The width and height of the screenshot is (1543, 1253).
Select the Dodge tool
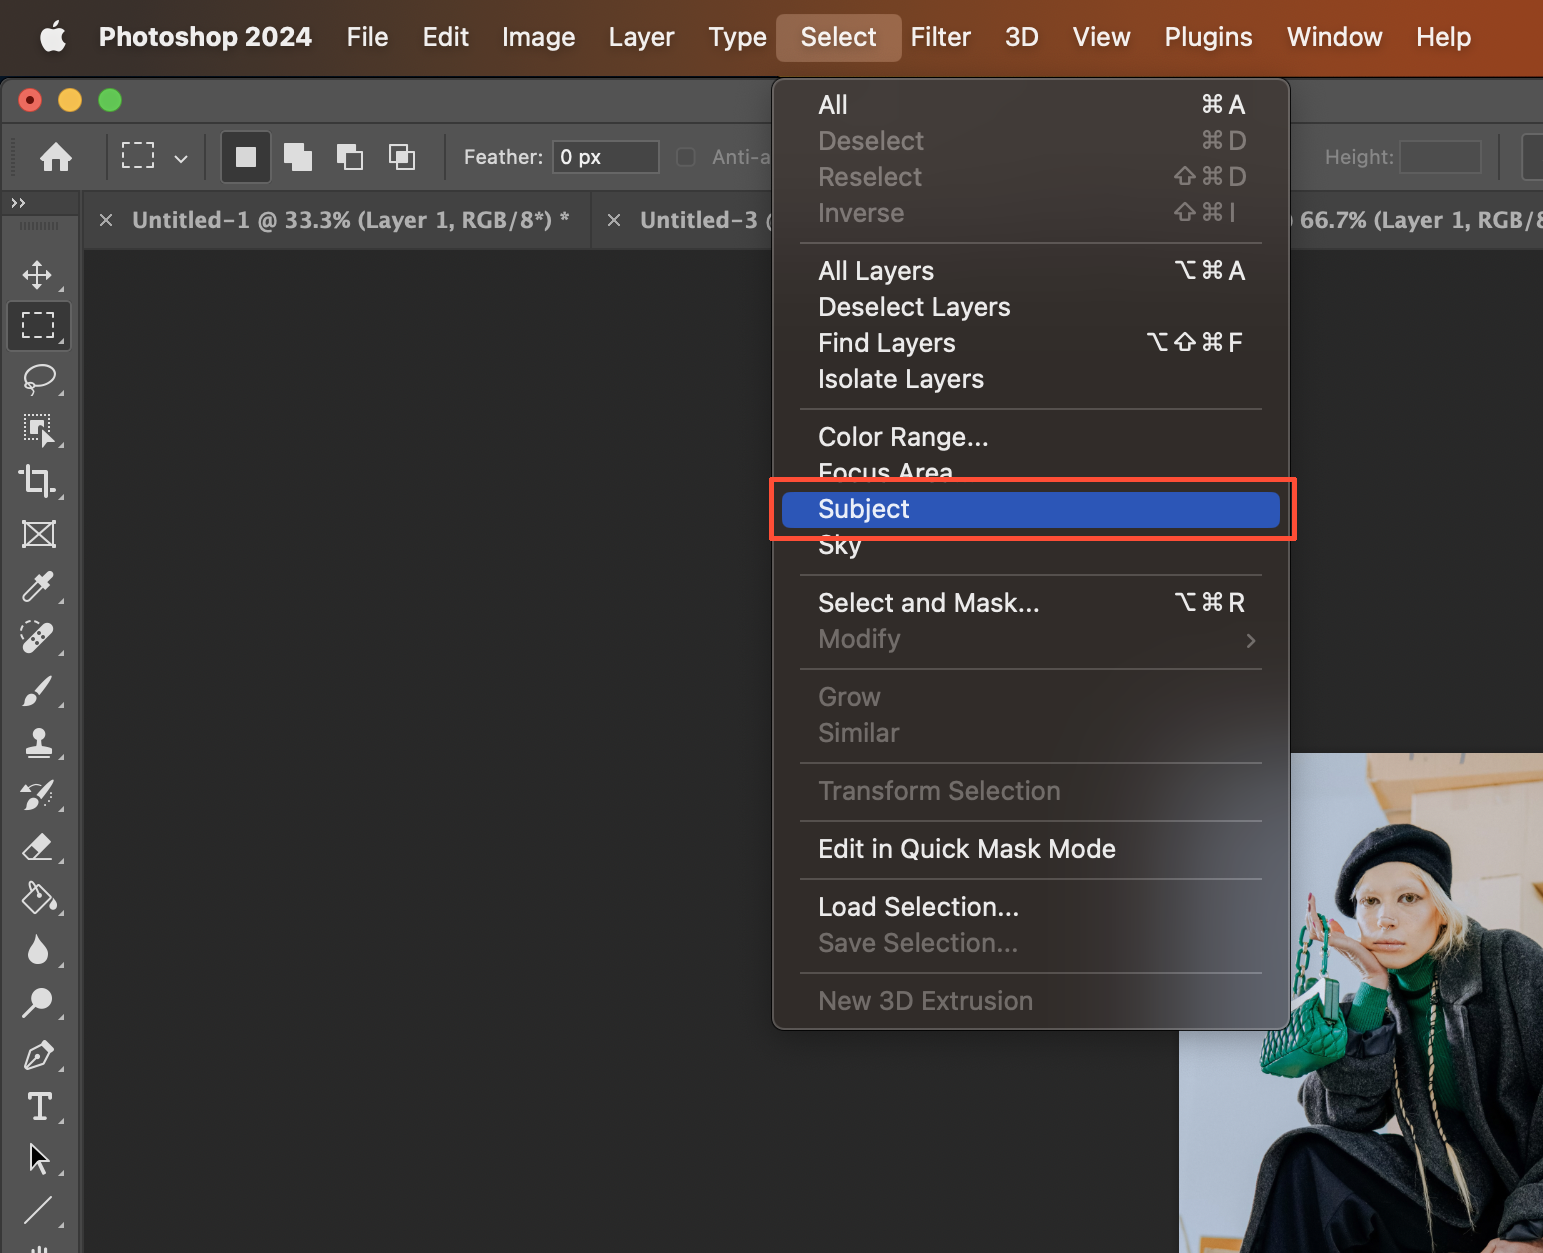(x=38, y=1002)
